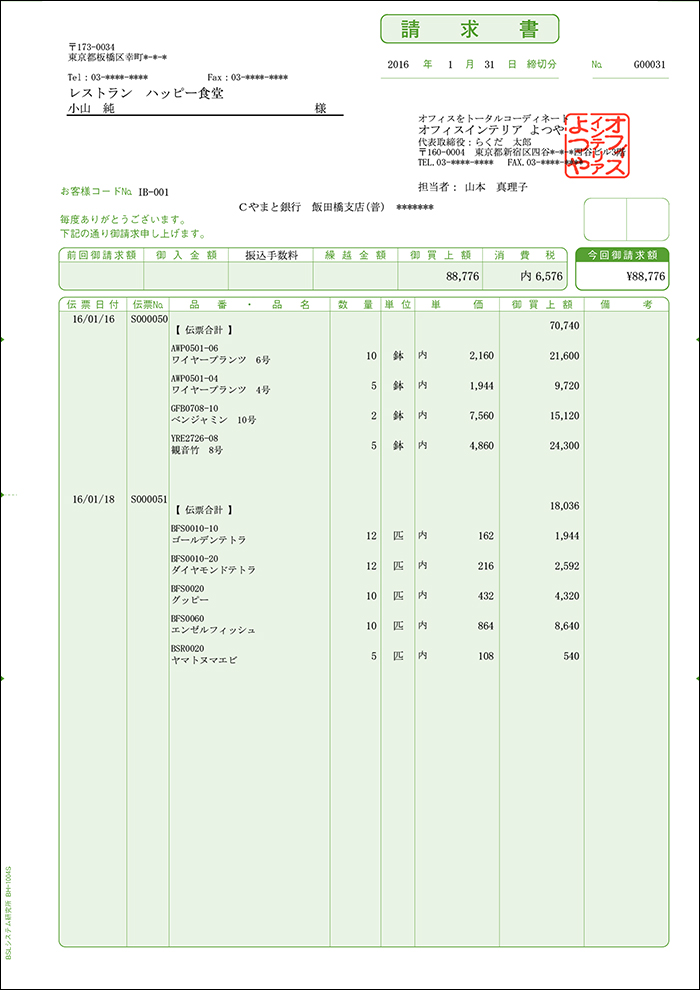The image size is (700, 990).
Task: Click the 備考 column header
Action: click(626, 304)
